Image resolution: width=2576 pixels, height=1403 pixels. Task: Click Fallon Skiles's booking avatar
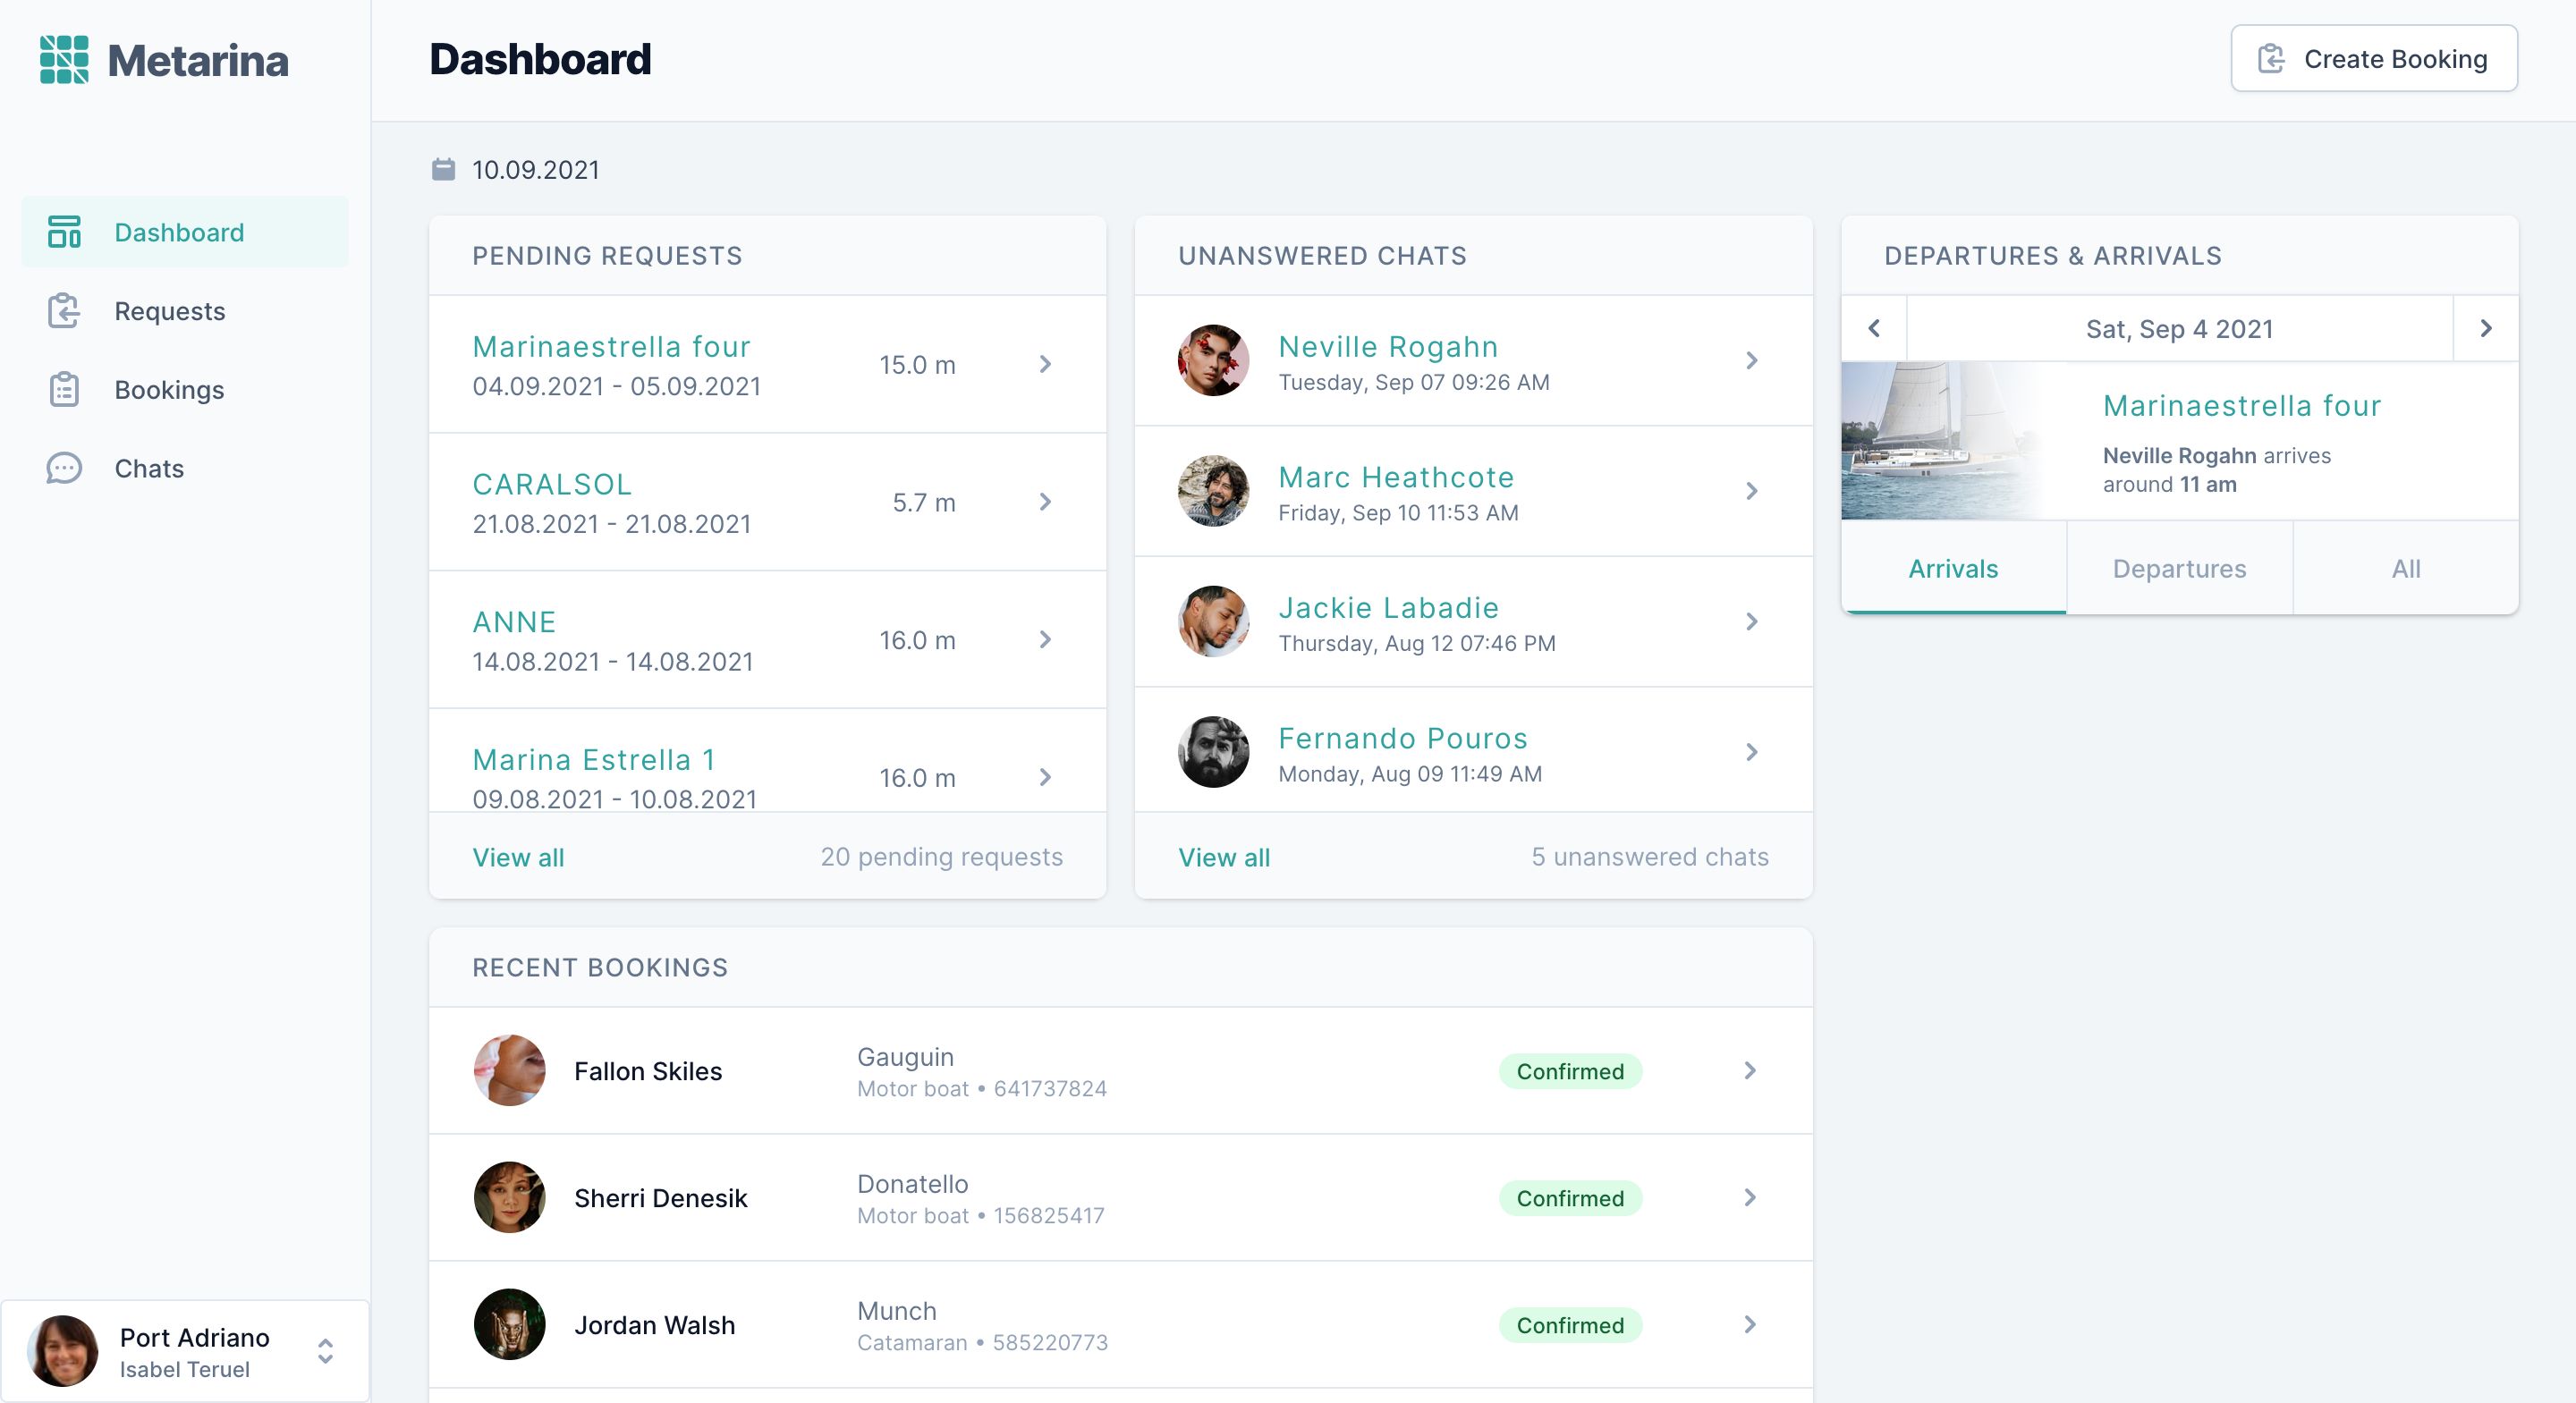coord(509,1070)
